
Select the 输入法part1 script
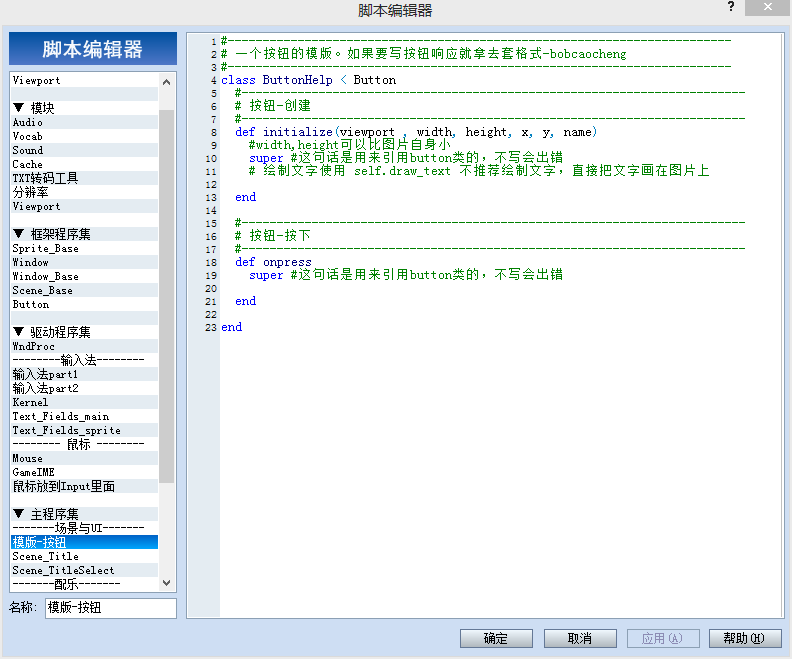84,374
